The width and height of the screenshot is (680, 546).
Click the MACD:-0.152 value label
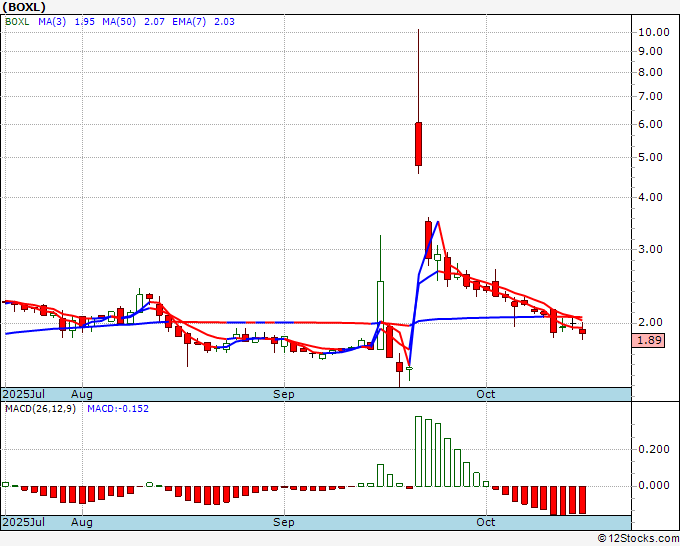pos(118,409)
